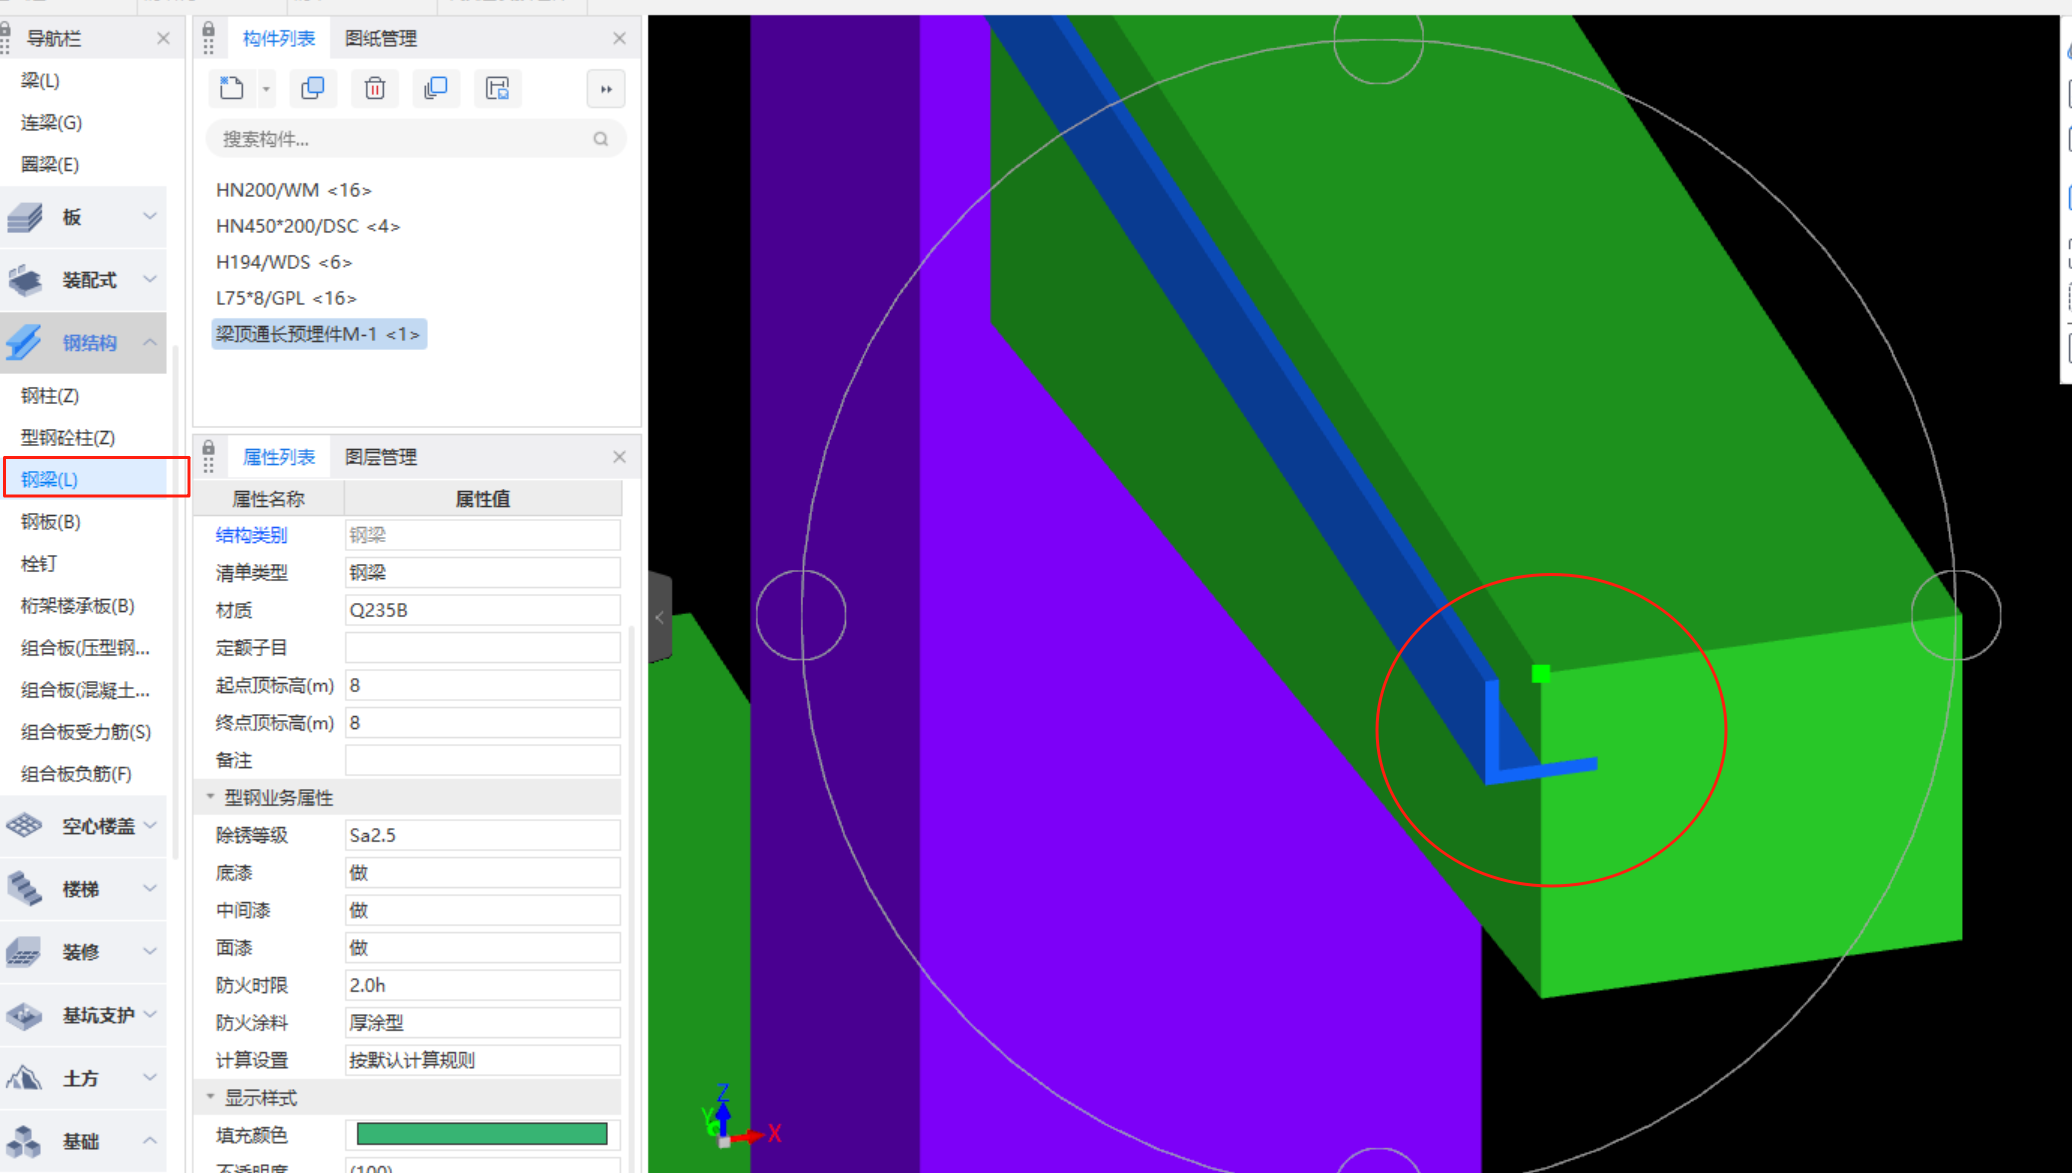Click the 基坑支护 category icon
Screen dimensions: 2072x1173
coord(25,1015)
